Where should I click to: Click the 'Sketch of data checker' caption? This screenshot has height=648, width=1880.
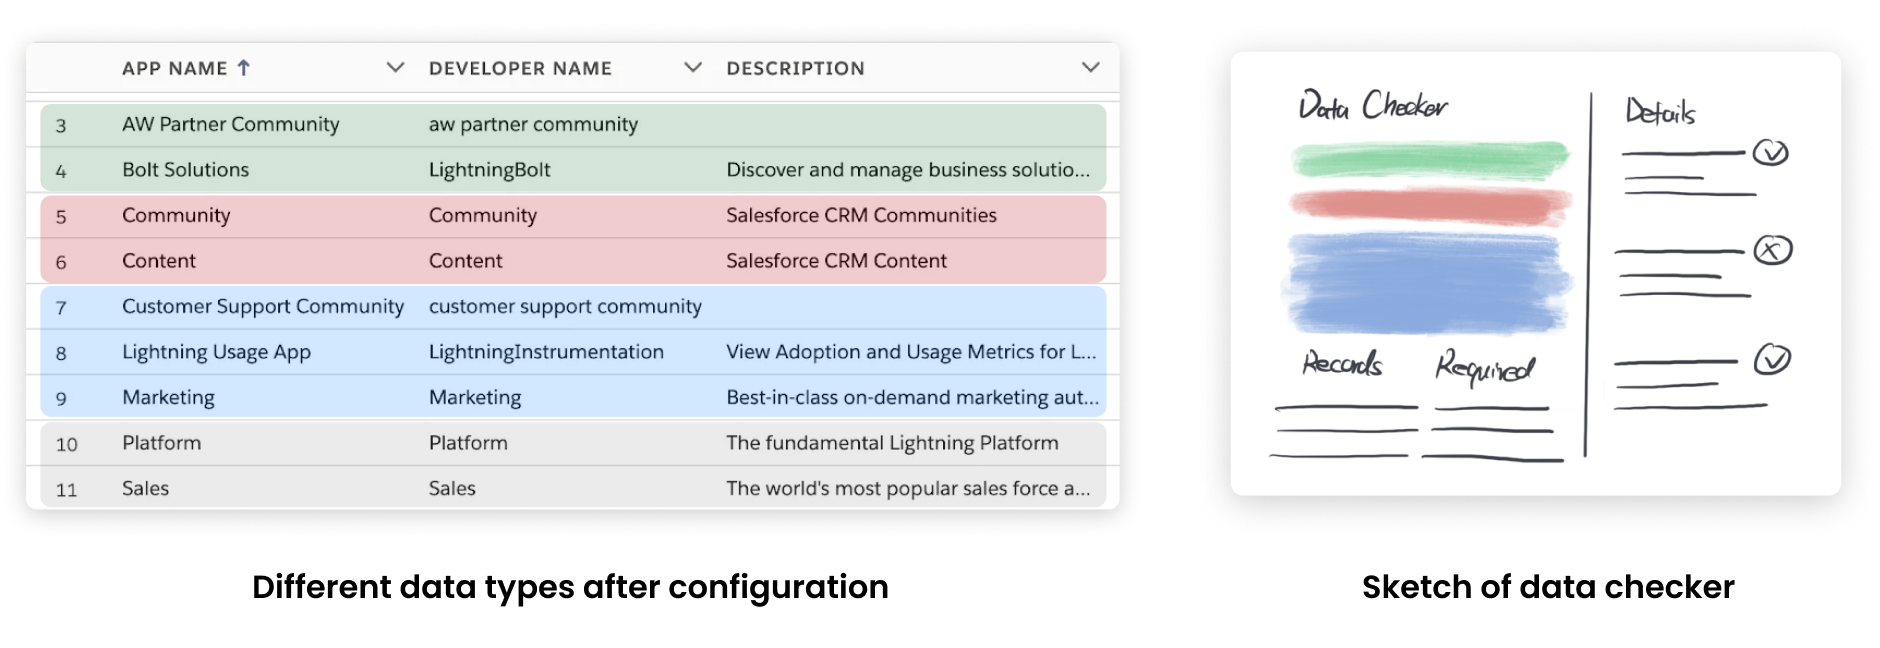tap(1548, 587)
